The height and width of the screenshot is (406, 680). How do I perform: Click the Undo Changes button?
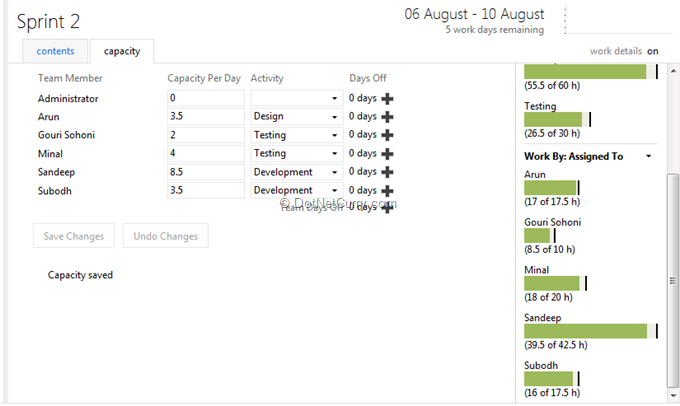[165, 236]
